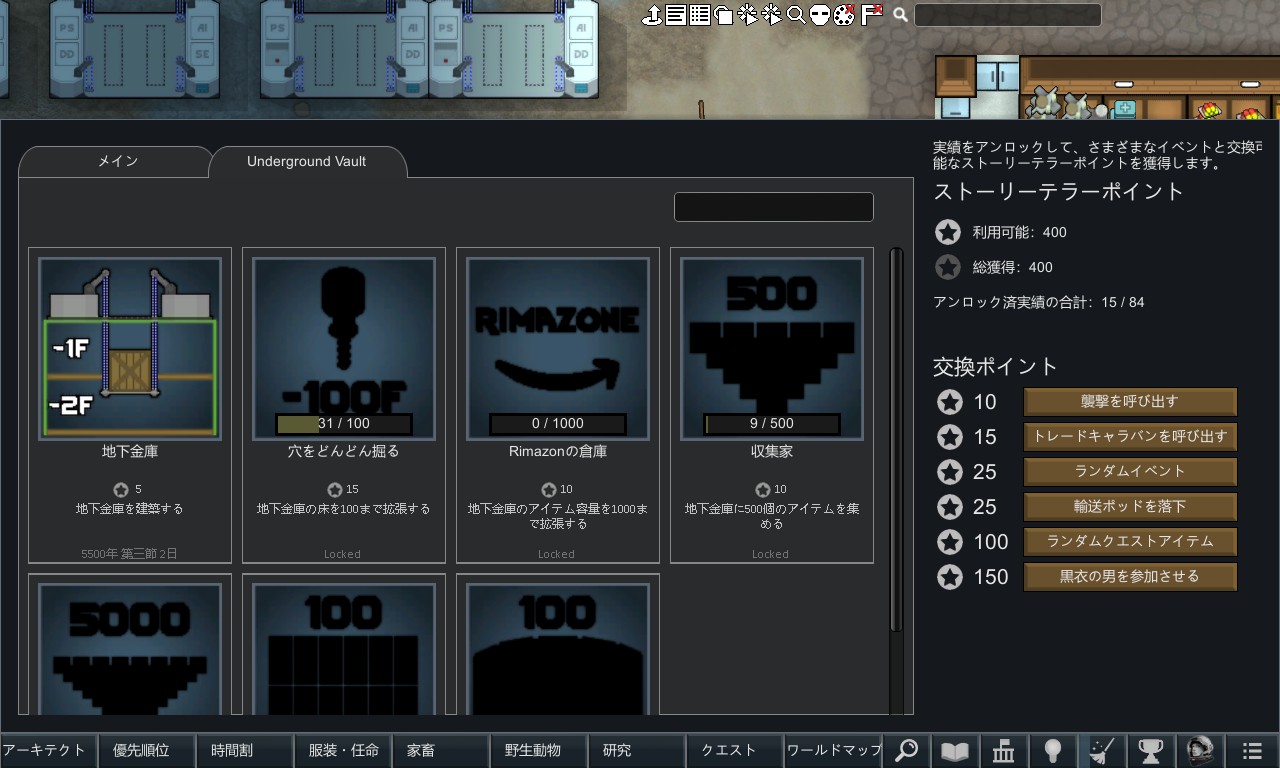Click the ランダムクエストアイテム button

coord(1130,542)
